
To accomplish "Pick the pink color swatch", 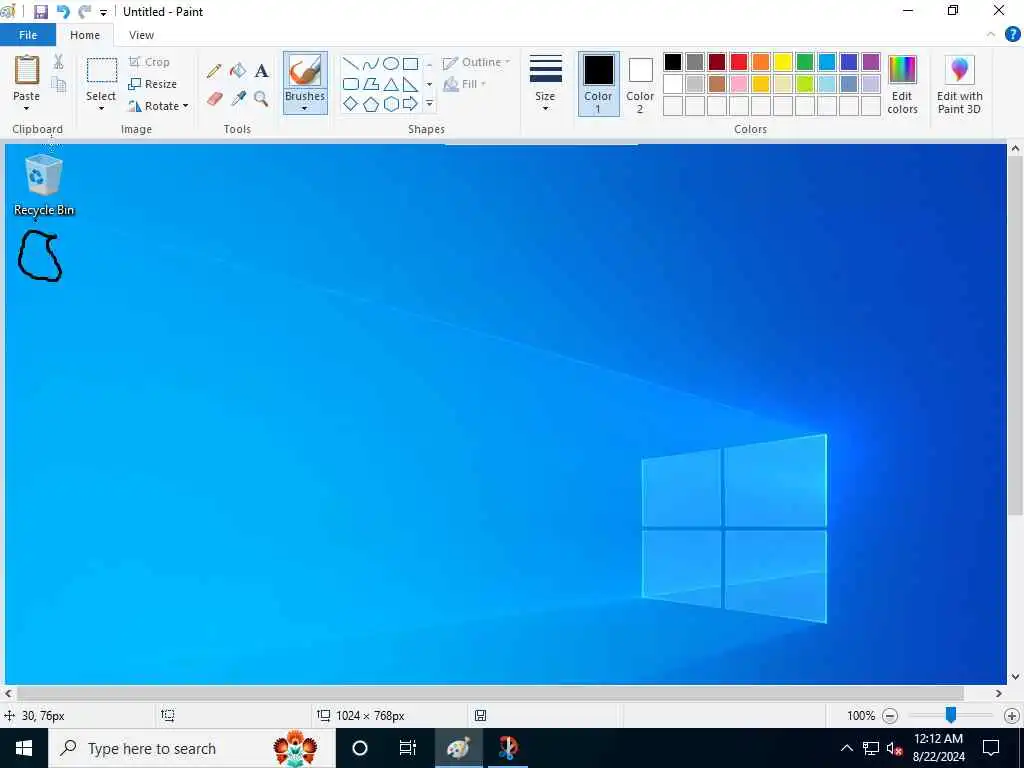I will pyautogui.click(x=739, y=84).
